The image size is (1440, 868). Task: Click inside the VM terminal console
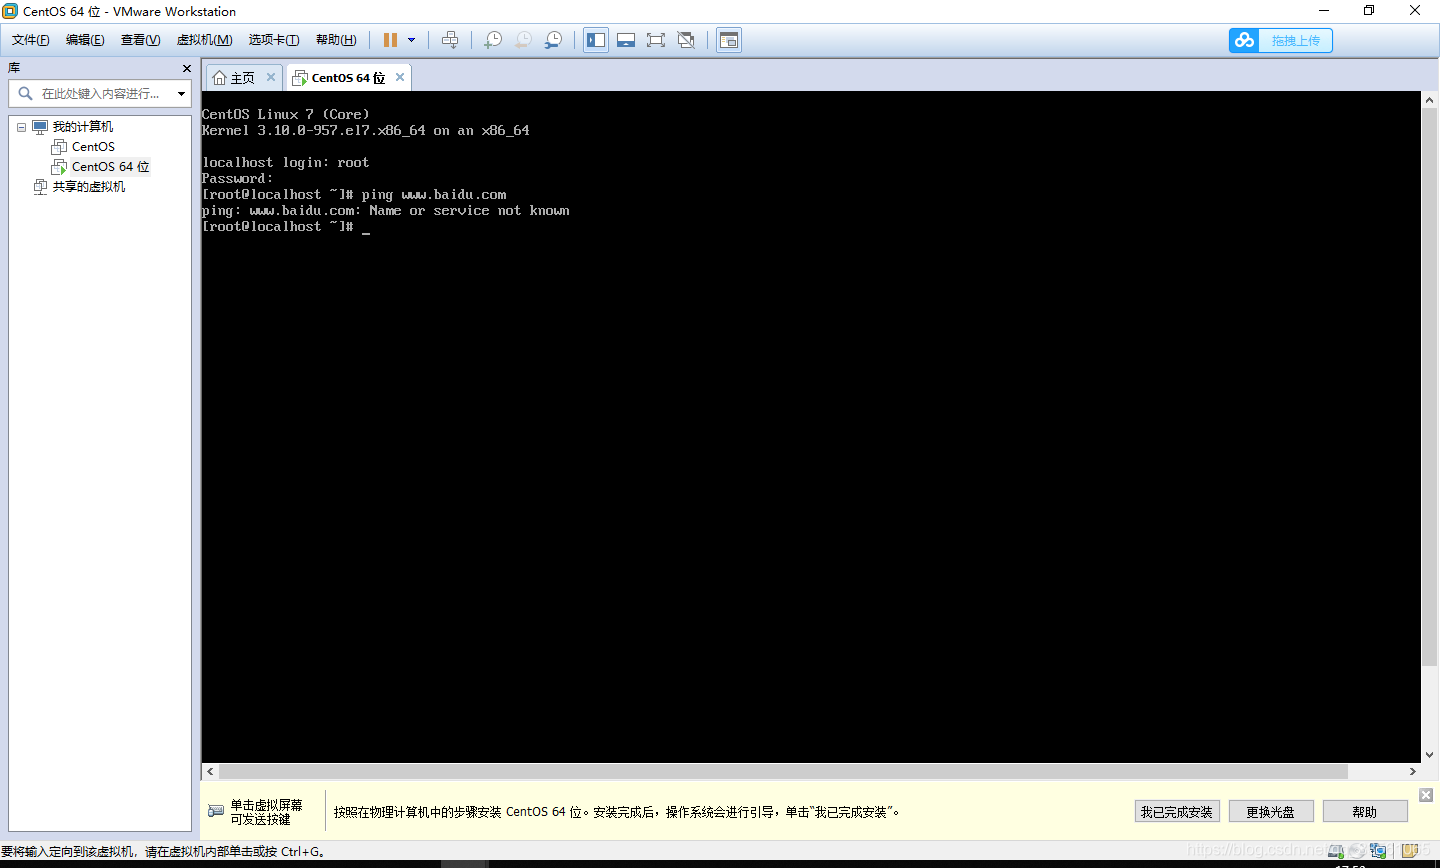coord(810,427)
